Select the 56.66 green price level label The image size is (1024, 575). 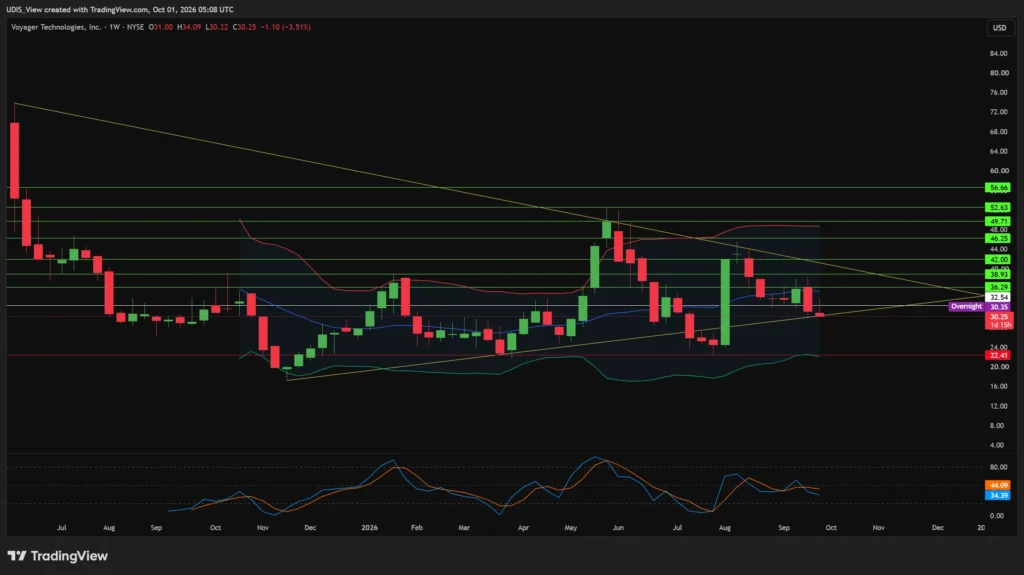[998, 188]
